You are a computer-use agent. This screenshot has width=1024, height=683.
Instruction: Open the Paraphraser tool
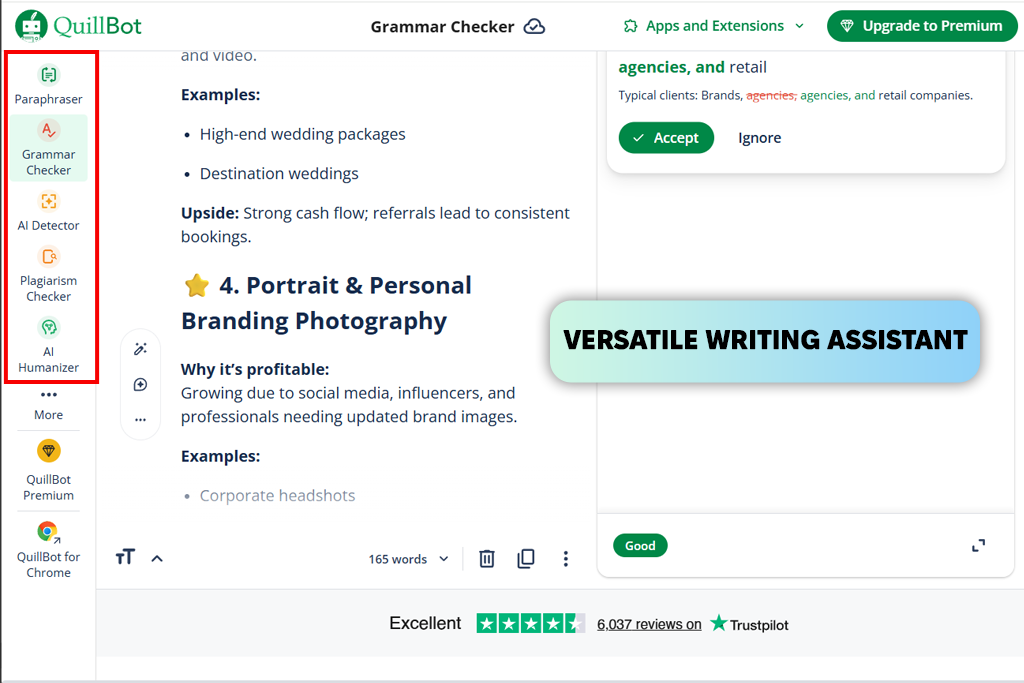tap(48, 84)
